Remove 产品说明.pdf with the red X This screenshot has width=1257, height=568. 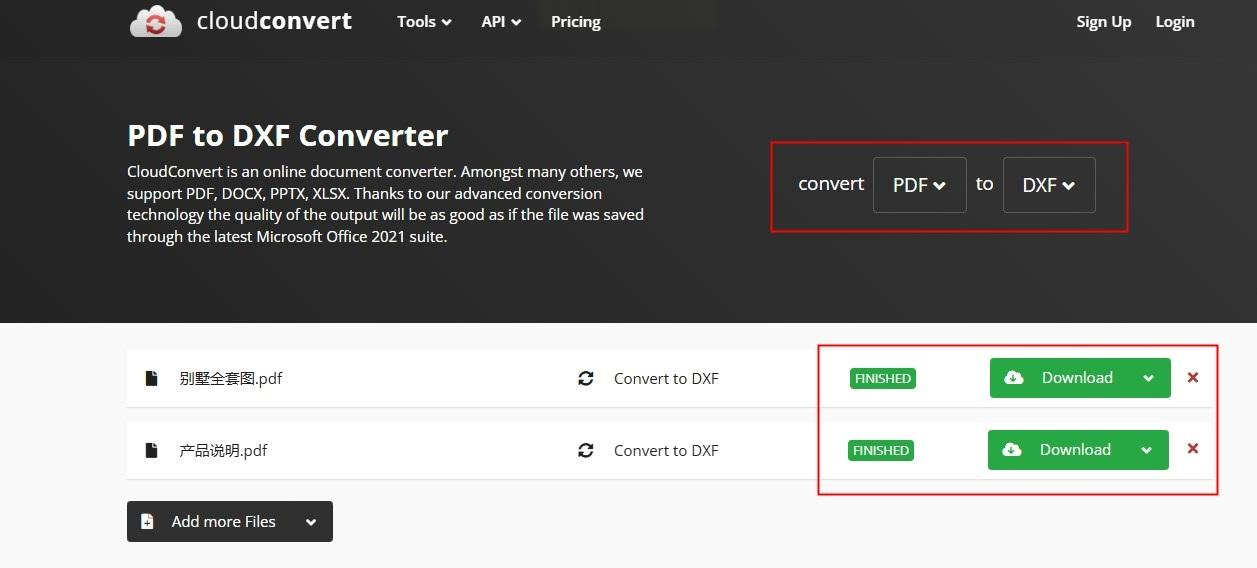click(x=1192, y=449)
